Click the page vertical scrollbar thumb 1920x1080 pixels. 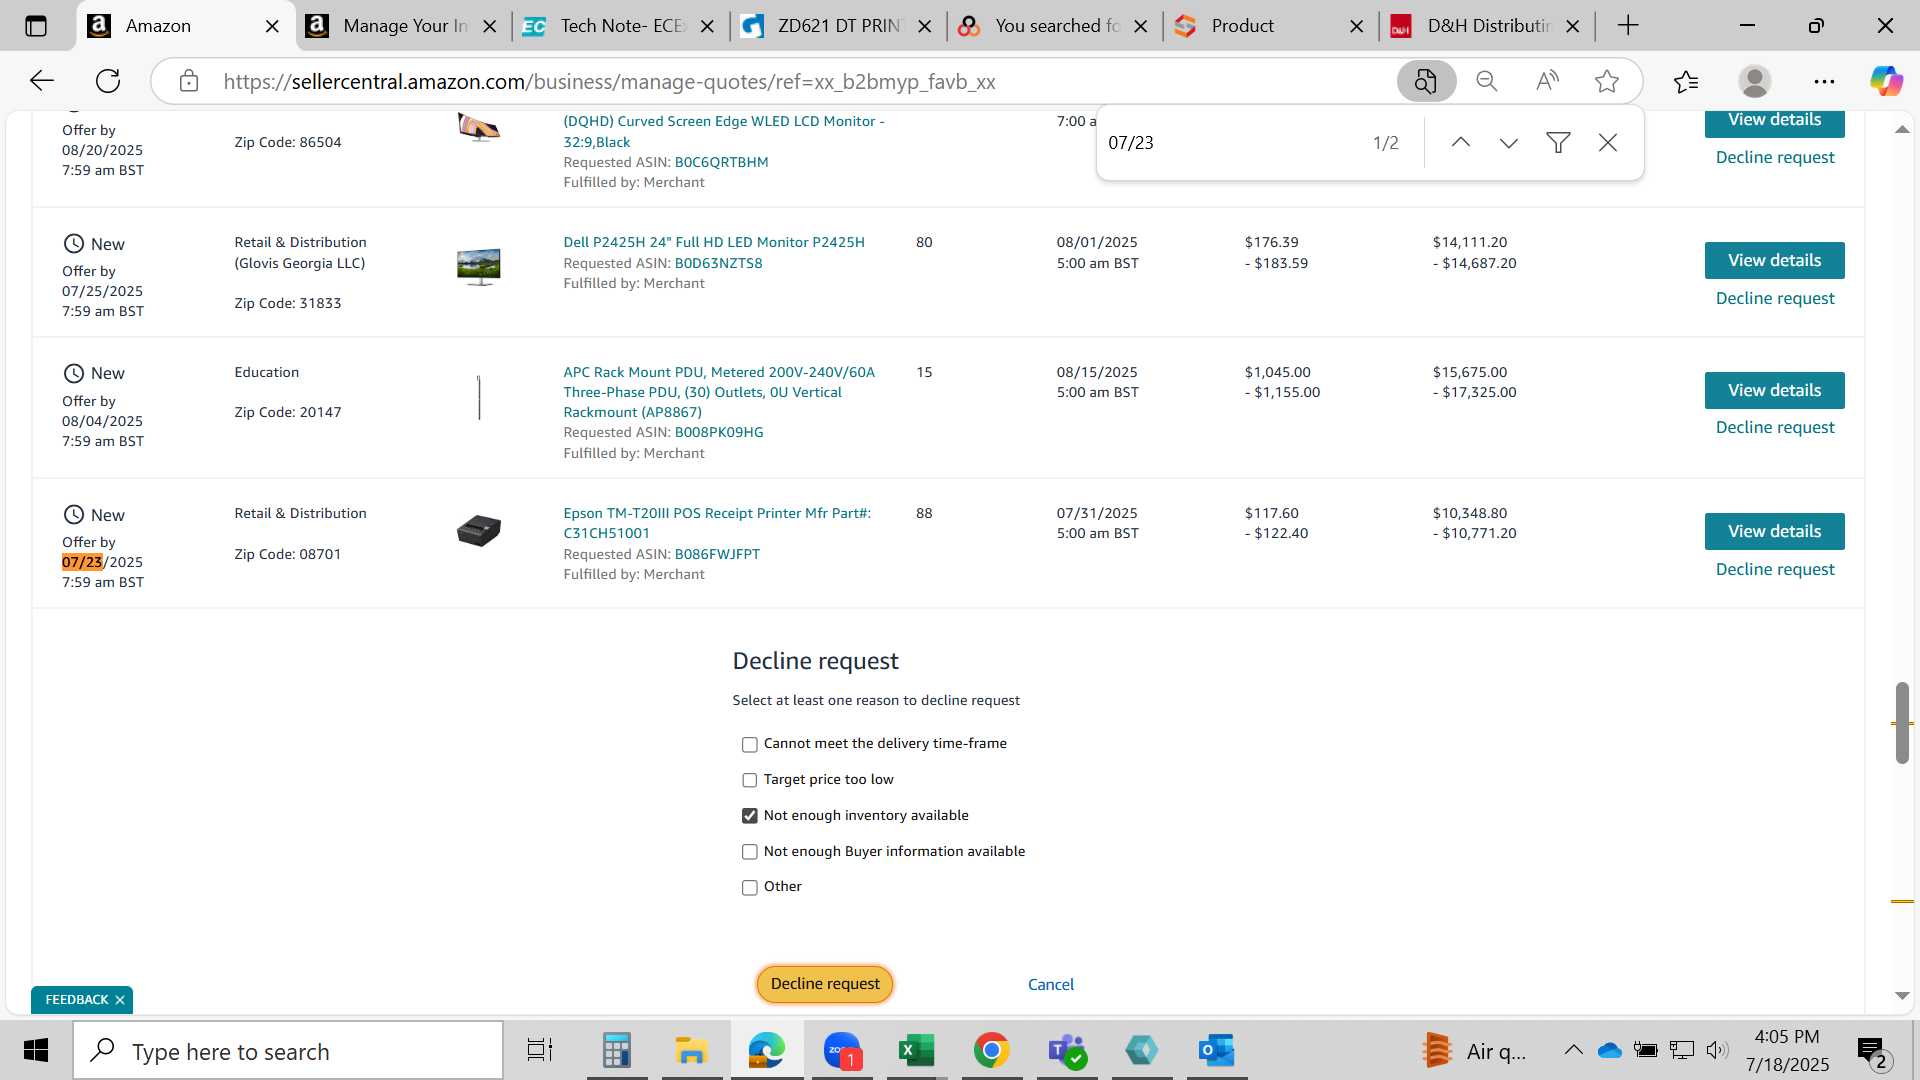coord(1902,723)
